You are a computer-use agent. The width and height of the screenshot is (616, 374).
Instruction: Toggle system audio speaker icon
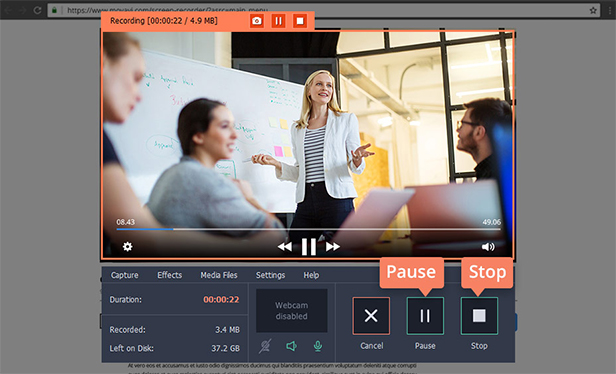(x=292, y=346)
